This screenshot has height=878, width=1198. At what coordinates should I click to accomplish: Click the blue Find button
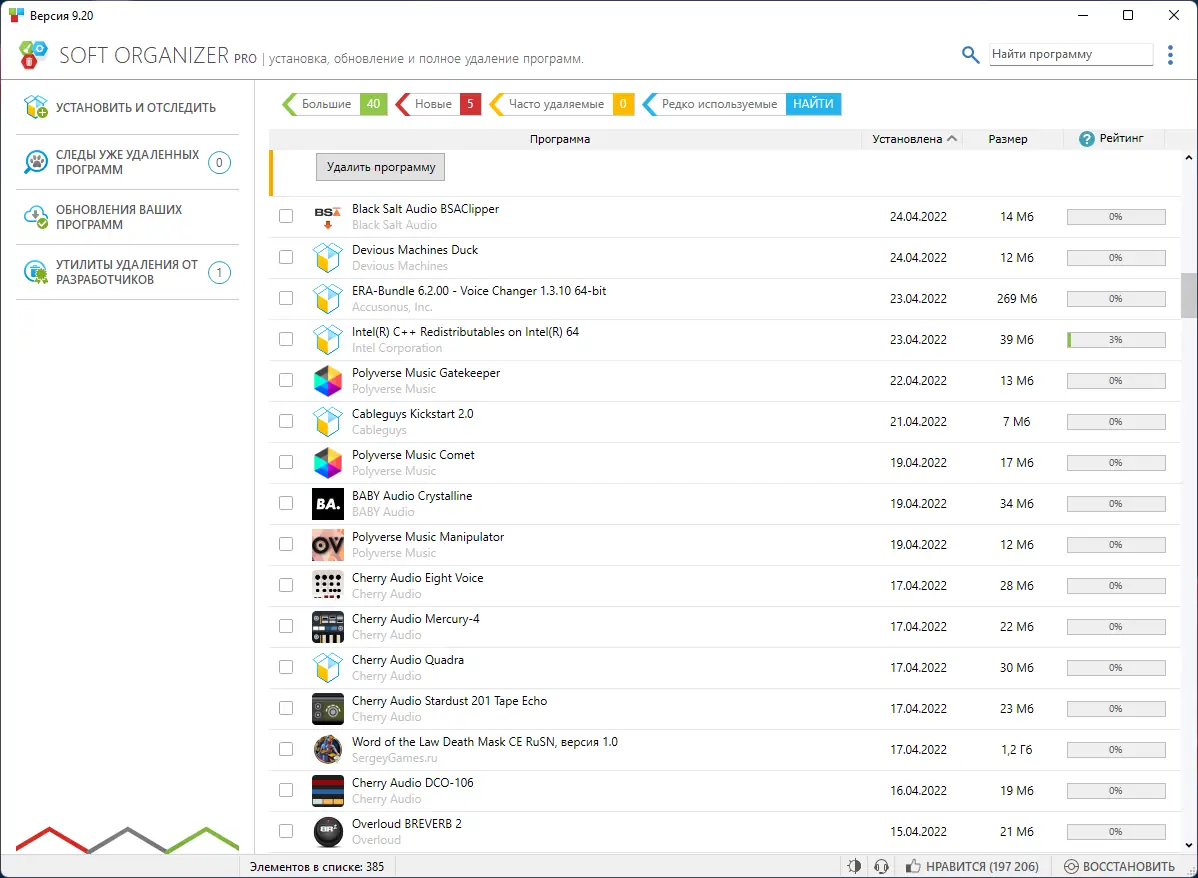pyautogui.click(x=813, y=104)
